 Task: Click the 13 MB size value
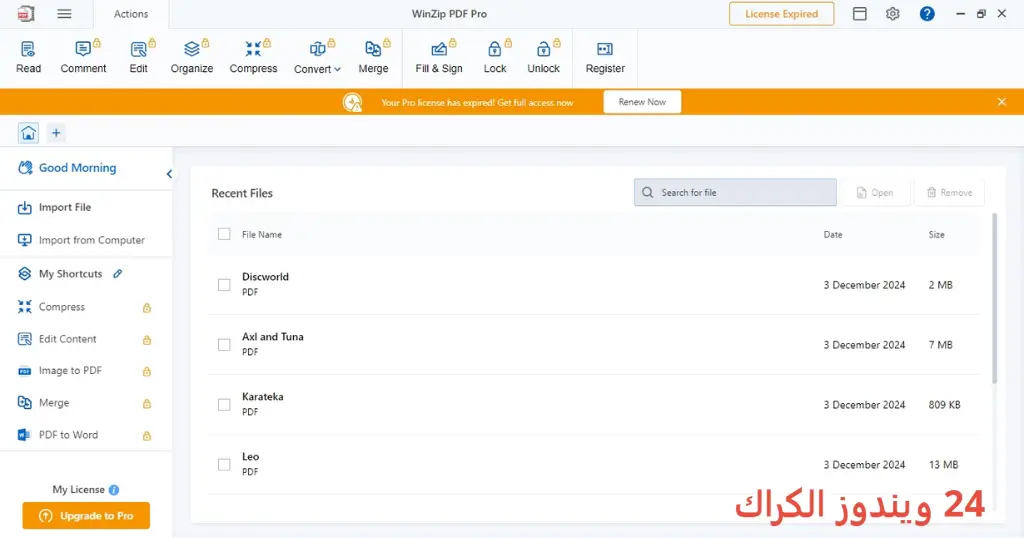tap(943, 465)
